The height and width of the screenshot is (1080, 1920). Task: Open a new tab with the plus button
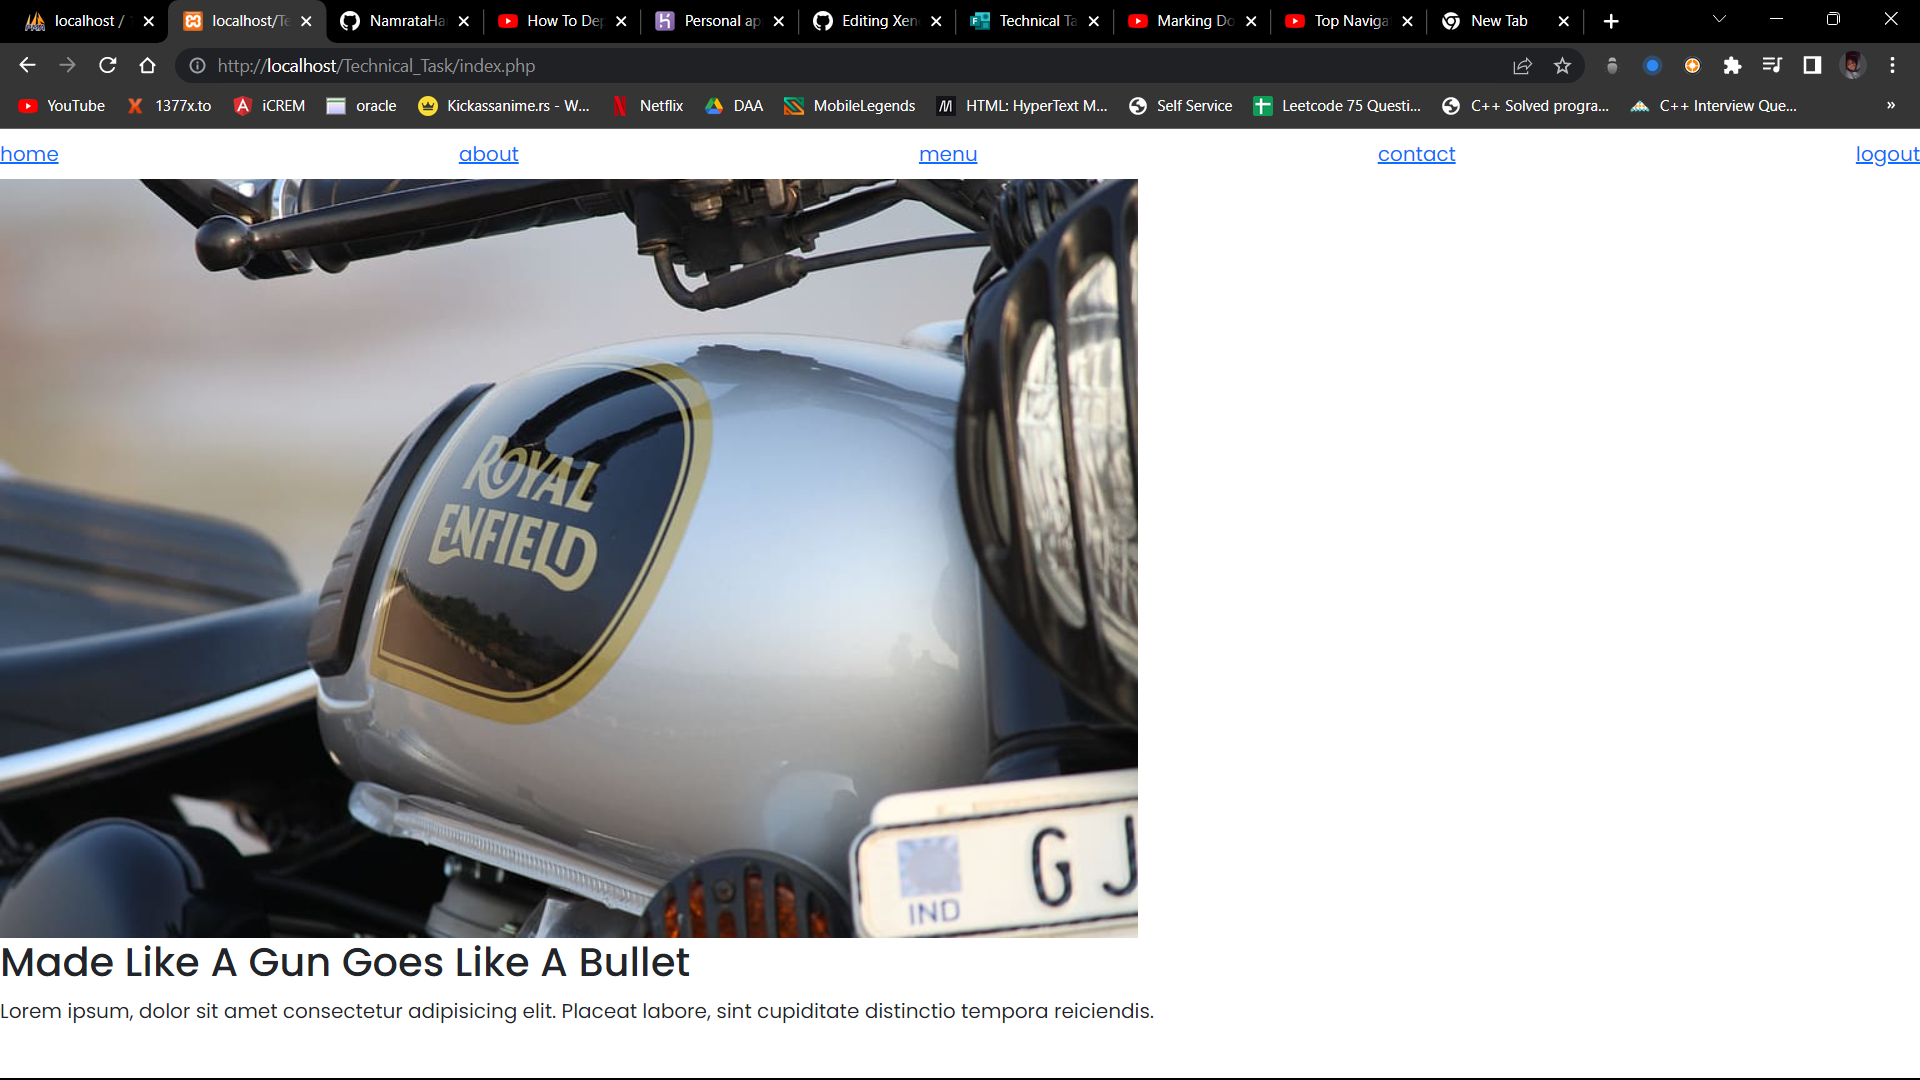pos(1610,21)
